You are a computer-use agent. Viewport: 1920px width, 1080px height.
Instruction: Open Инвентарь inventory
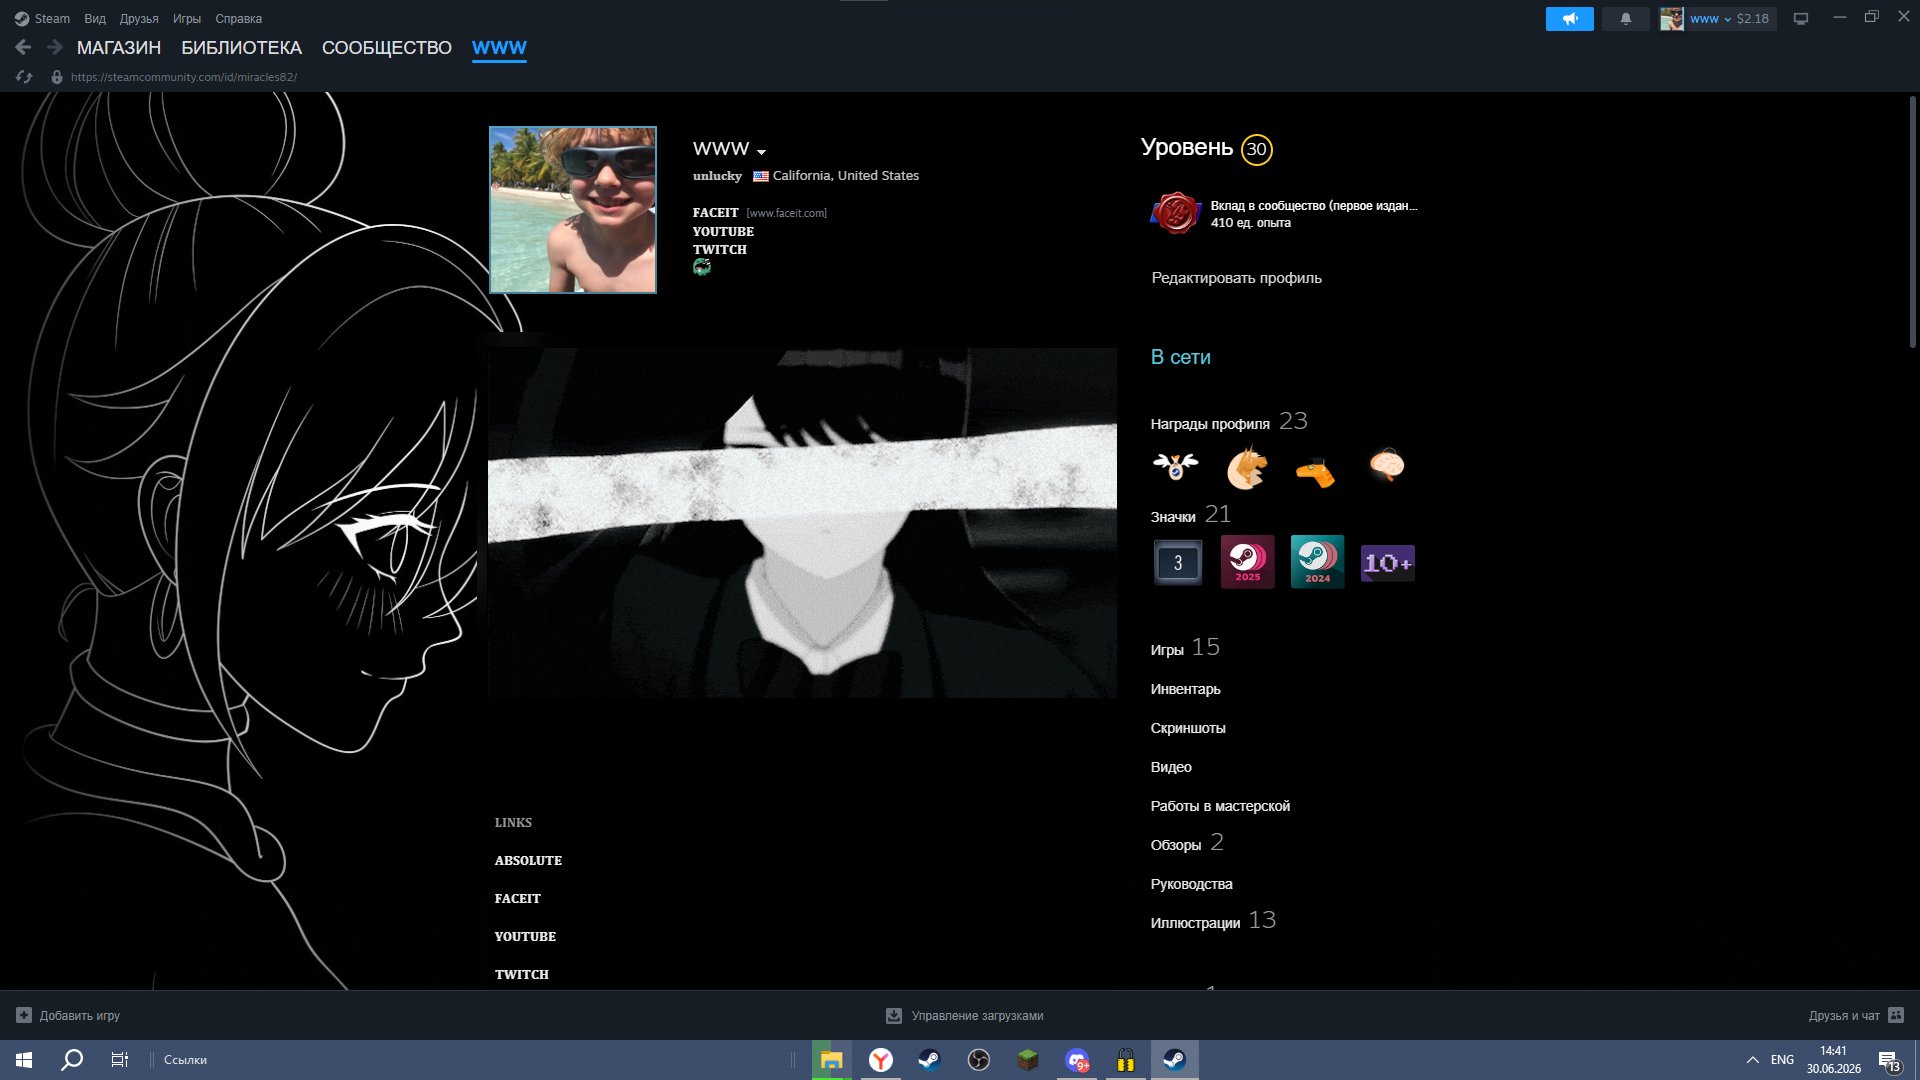pyautogui.click(x=1185, y=689)
